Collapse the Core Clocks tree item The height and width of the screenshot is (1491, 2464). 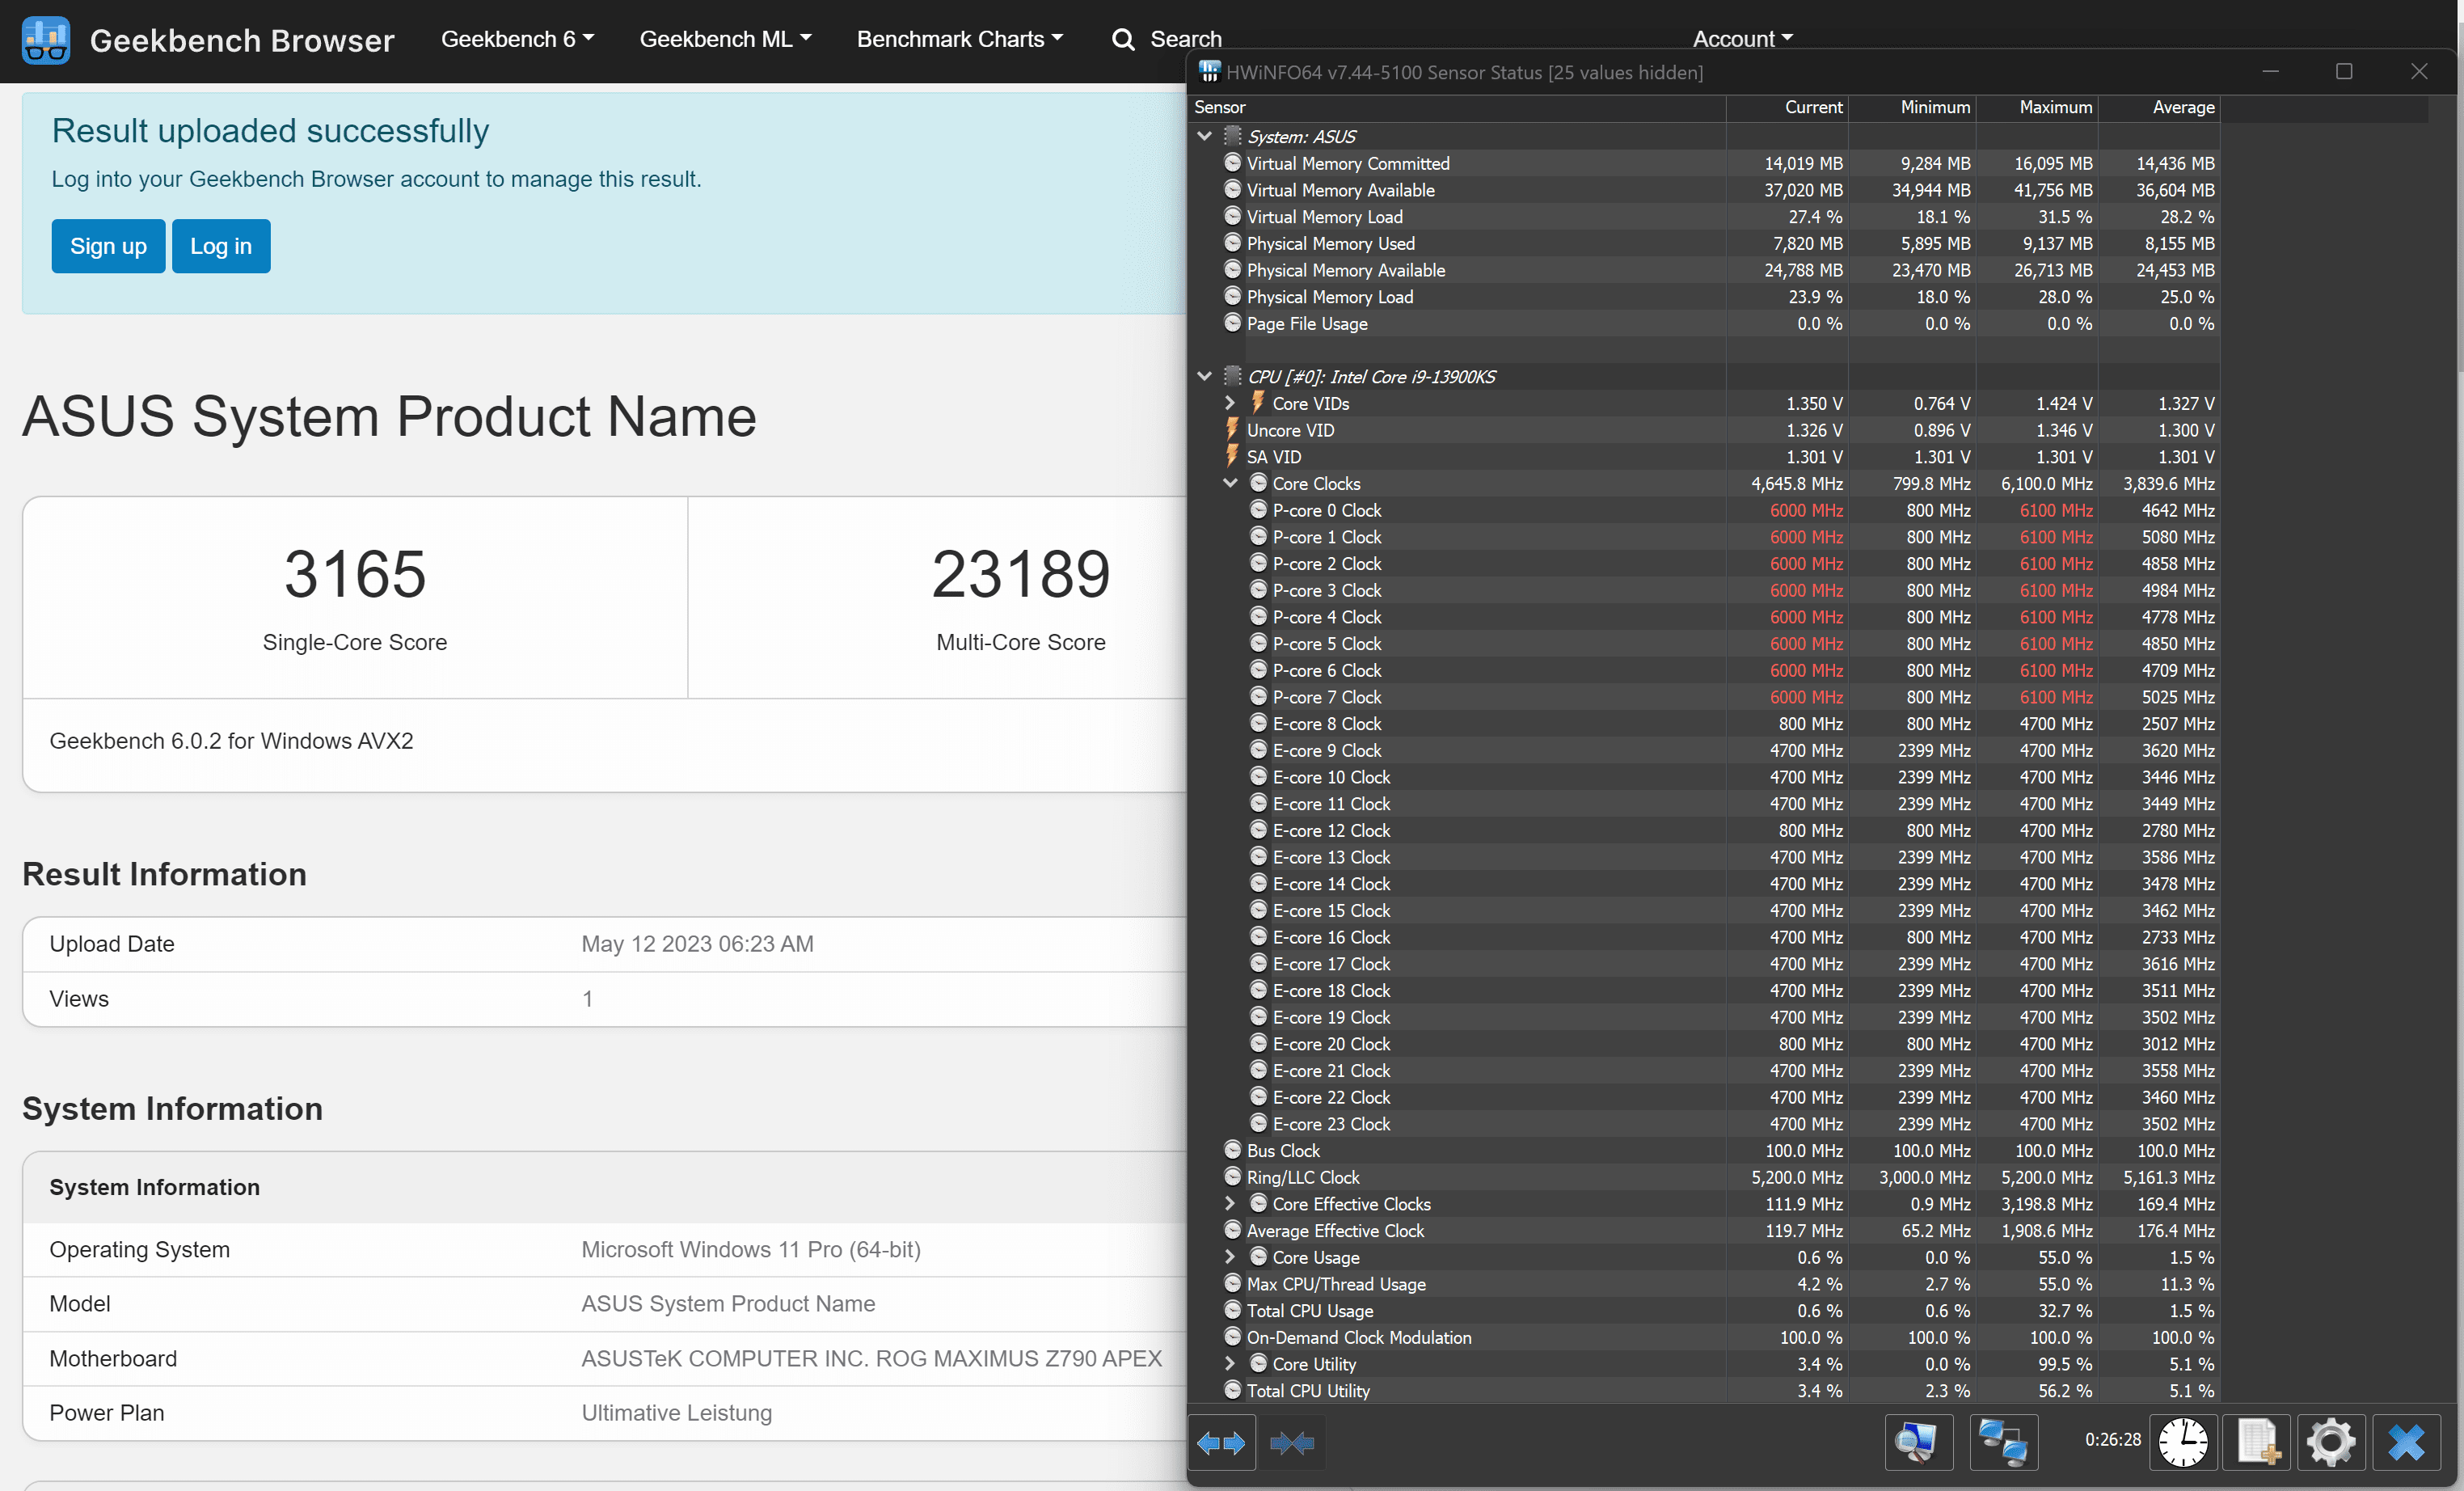pos(1230,483)
